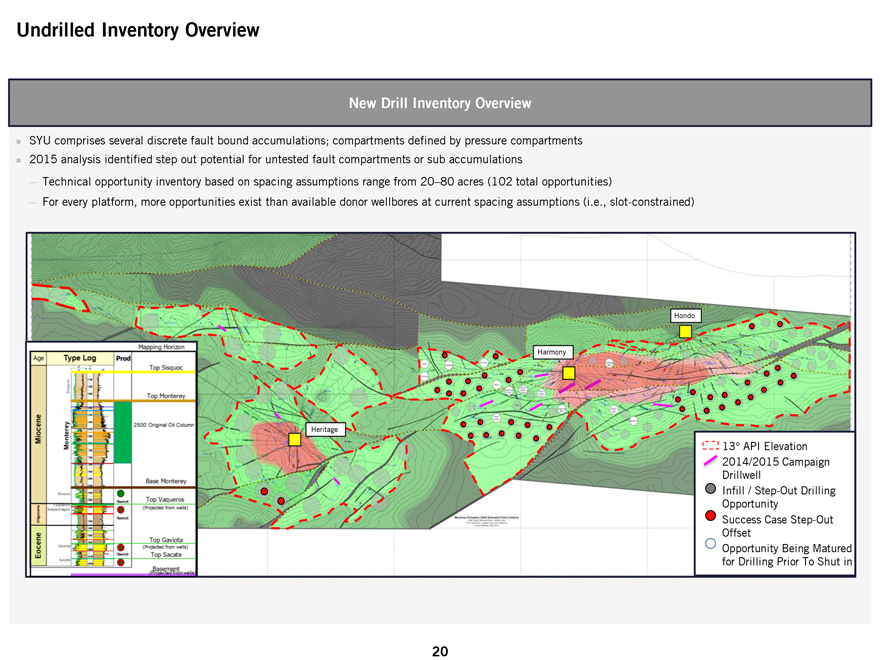Image resolution: width=880 pixels, height=660 pixels.
Task: Click the yellow Hondo platform square
Action: click(x=685, y=332)
